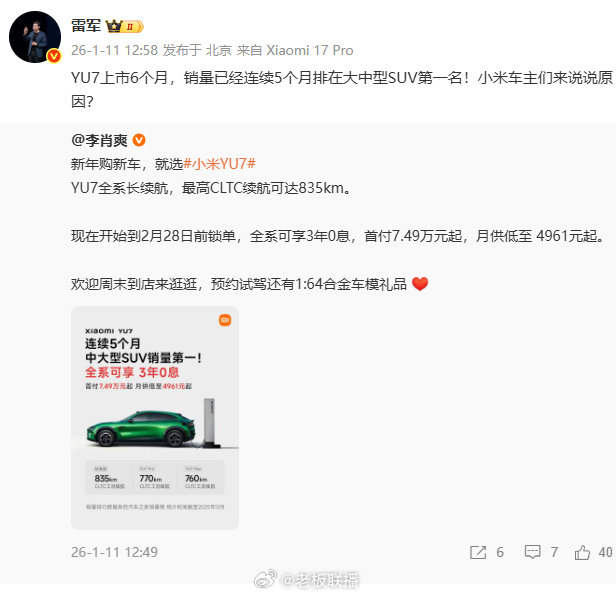Like the post with thumbs-up icon
The height and width of the screenshot is (596, 616).
coord(582,552)
